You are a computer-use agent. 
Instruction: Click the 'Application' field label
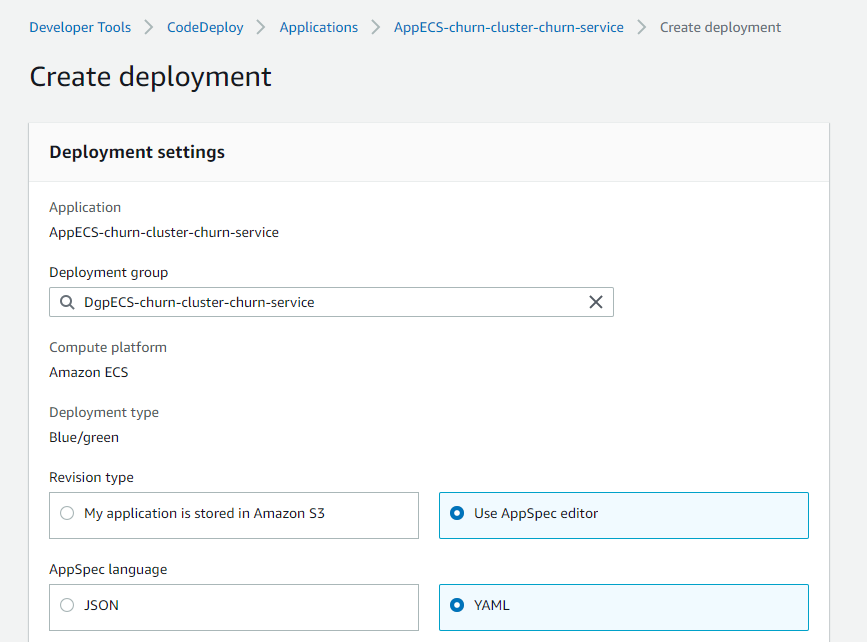point(85,207)
